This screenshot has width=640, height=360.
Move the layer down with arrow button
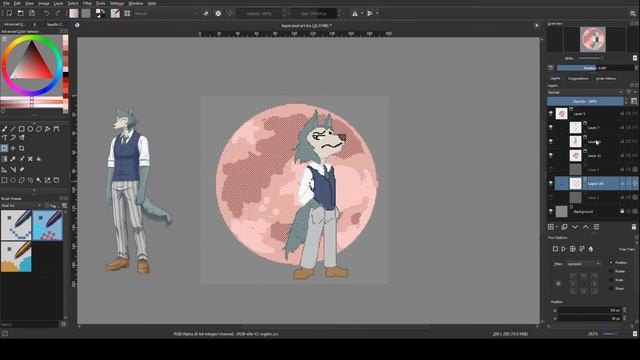[x=575, y=227]
